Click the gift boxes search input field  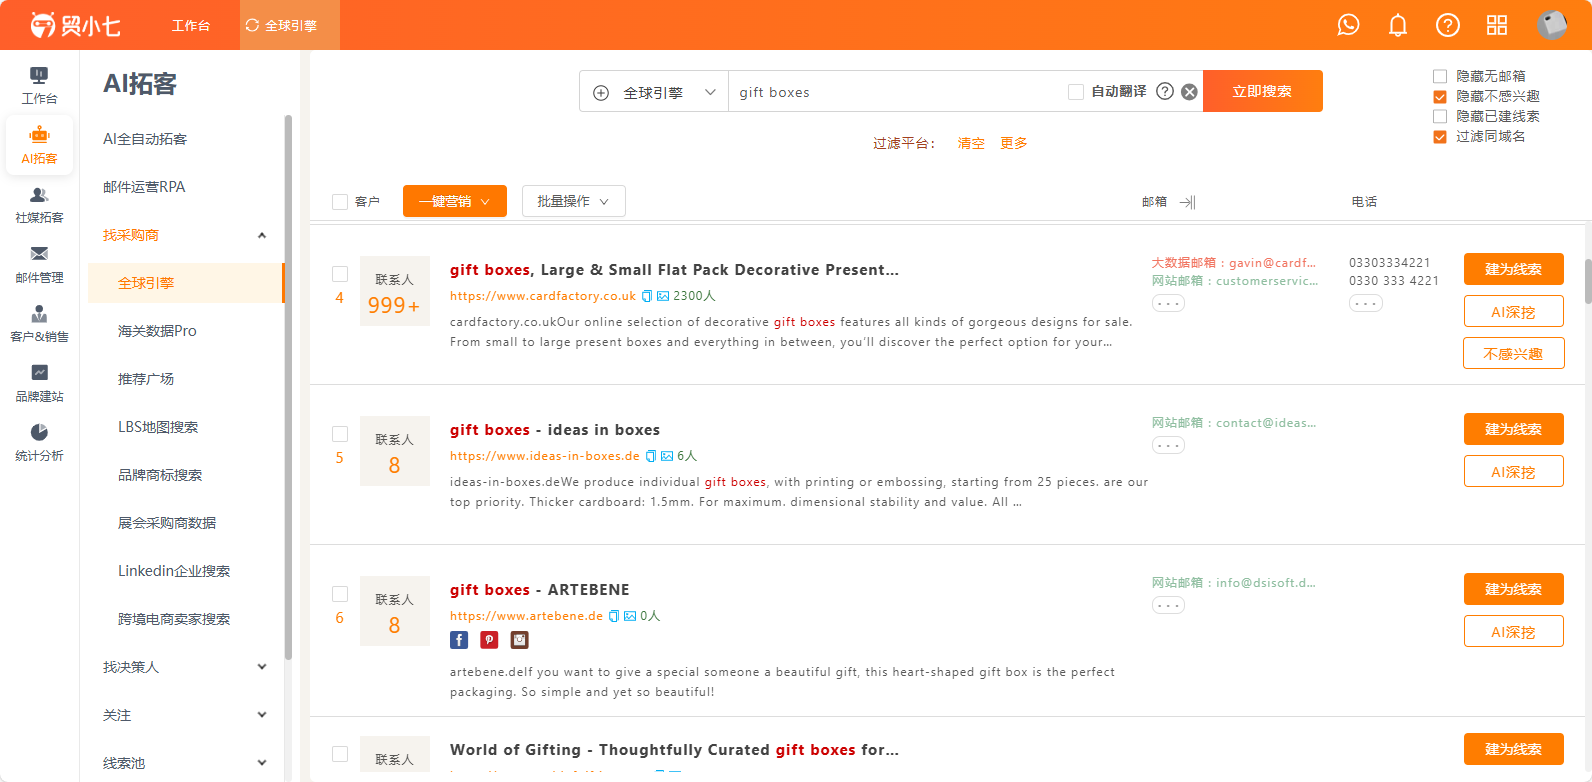897,92
